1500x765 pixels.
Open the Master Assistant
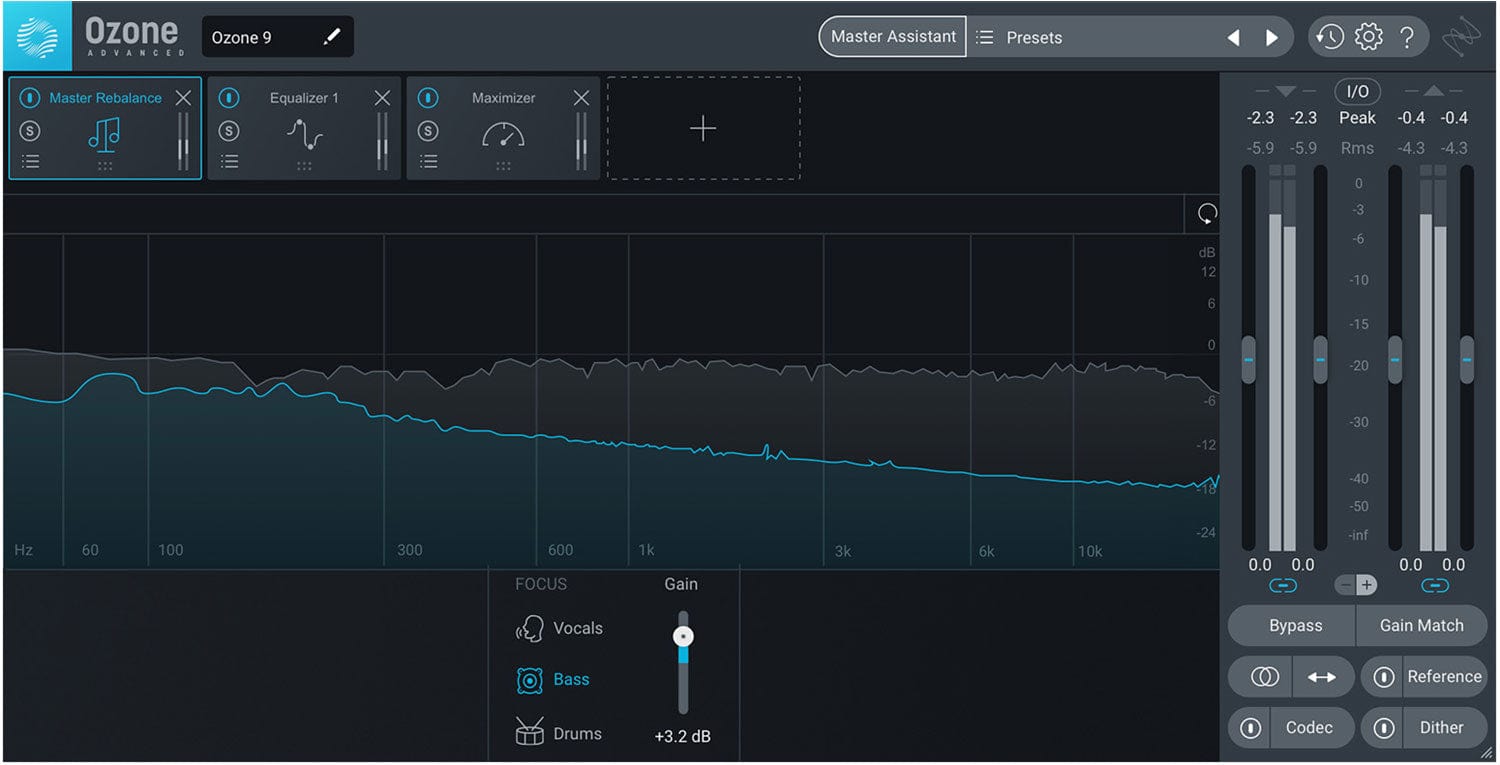893,36
